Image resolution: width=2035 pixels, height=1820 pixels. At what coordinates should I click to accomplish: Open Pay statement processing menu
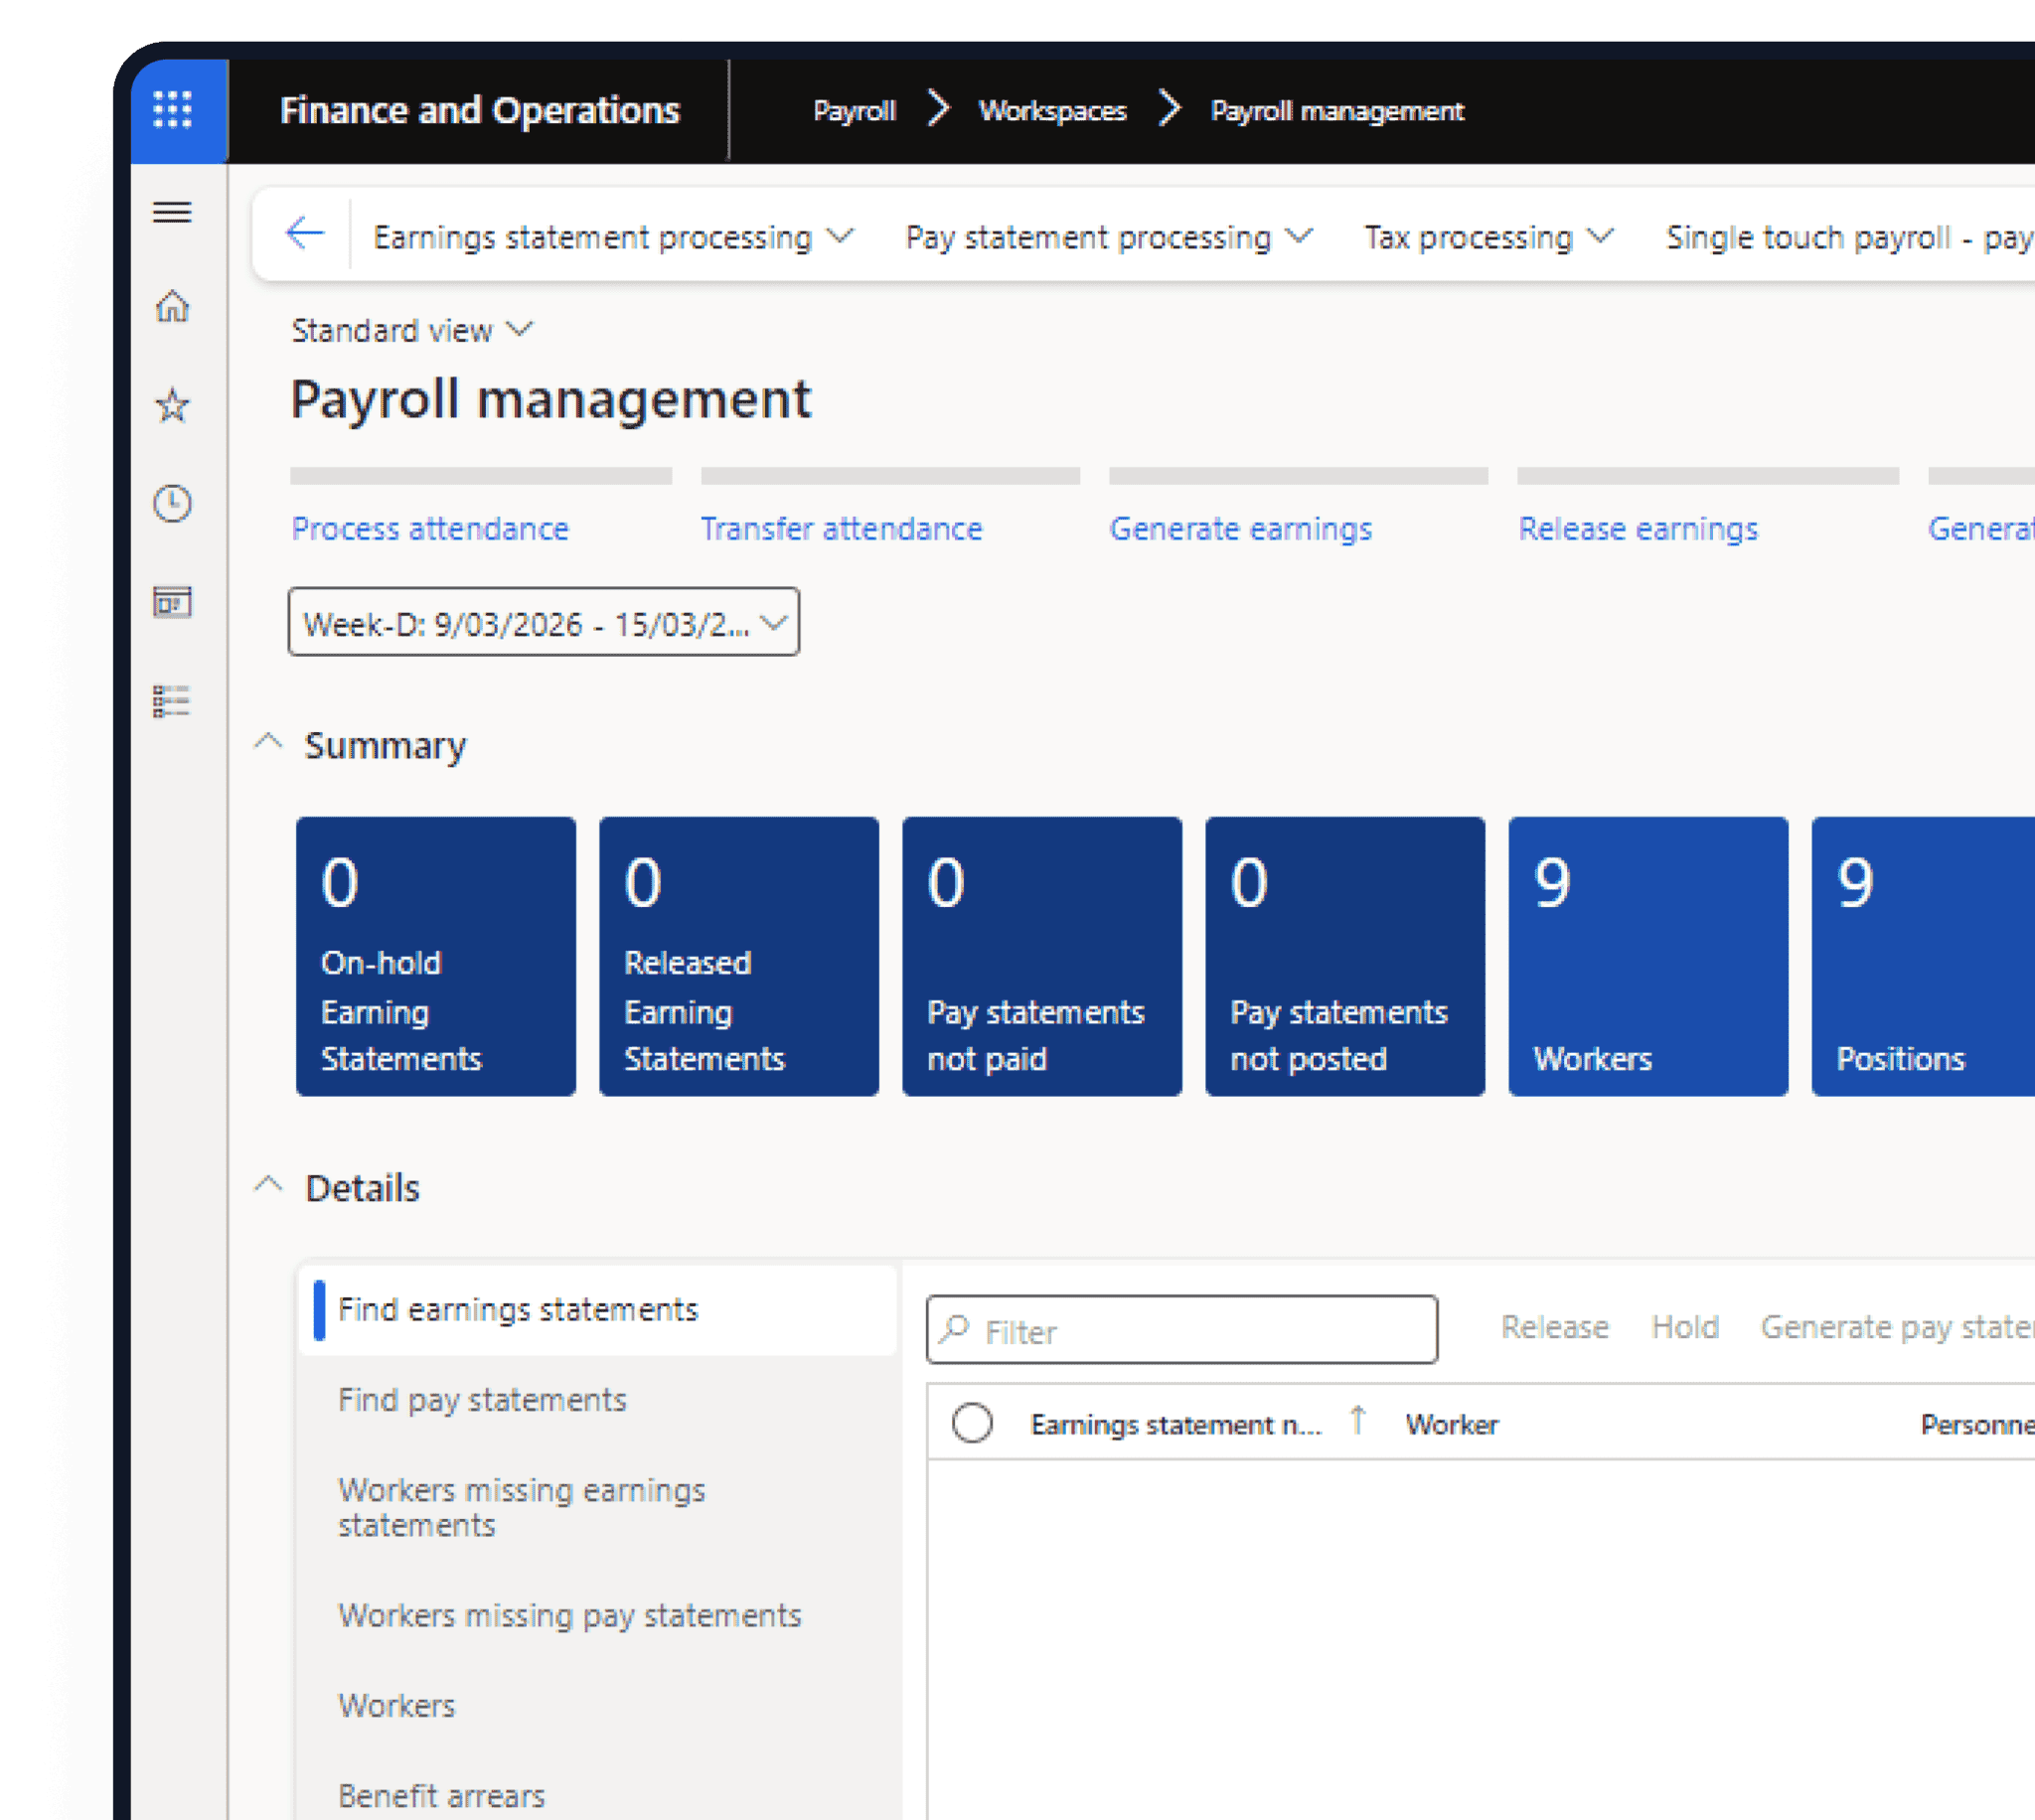point(1108,237)
